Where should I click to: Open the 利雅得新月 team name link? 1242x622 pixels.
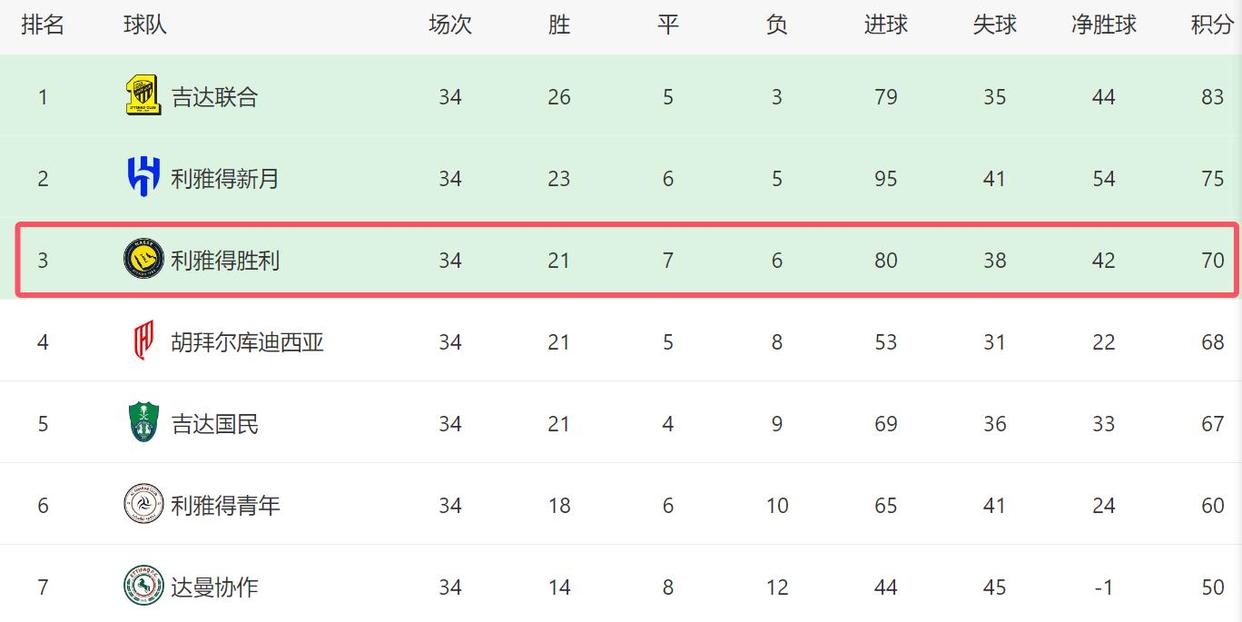pyautogui.click(x=226, y=179)
